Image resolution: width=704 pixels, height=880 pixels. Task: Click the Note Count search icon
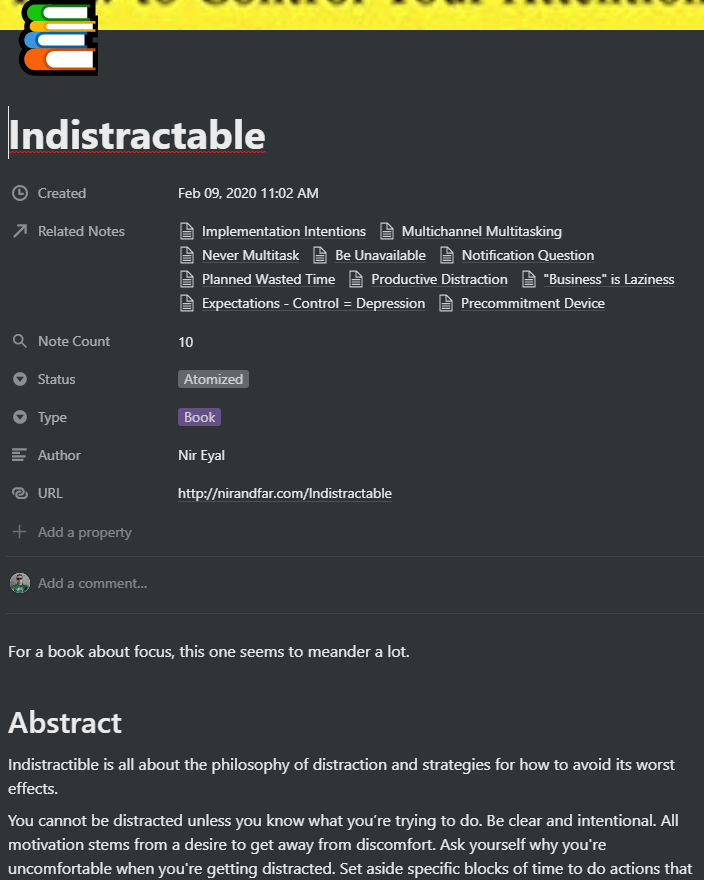(x=20, y=341)
